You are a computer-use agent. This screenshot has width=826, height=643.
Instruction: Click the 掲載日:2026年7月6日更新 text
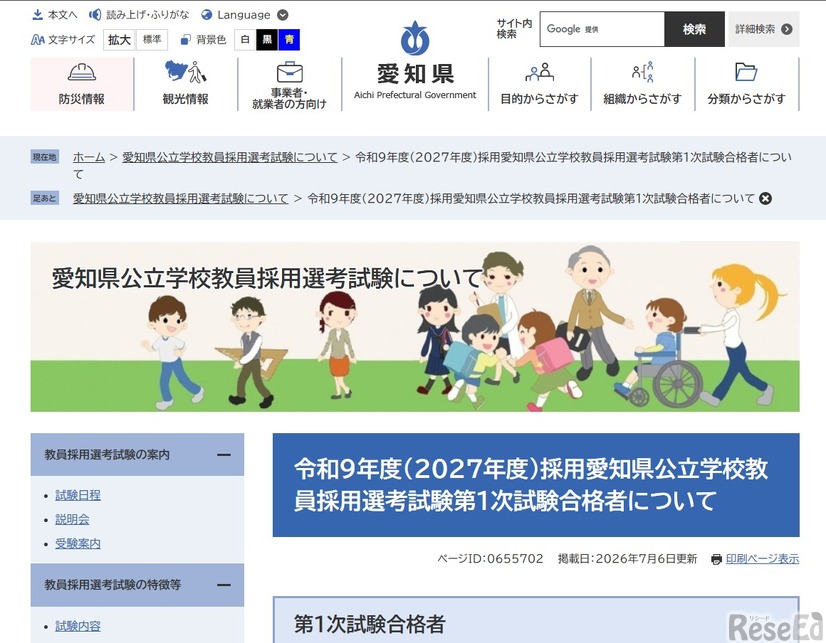coord(627,559)
